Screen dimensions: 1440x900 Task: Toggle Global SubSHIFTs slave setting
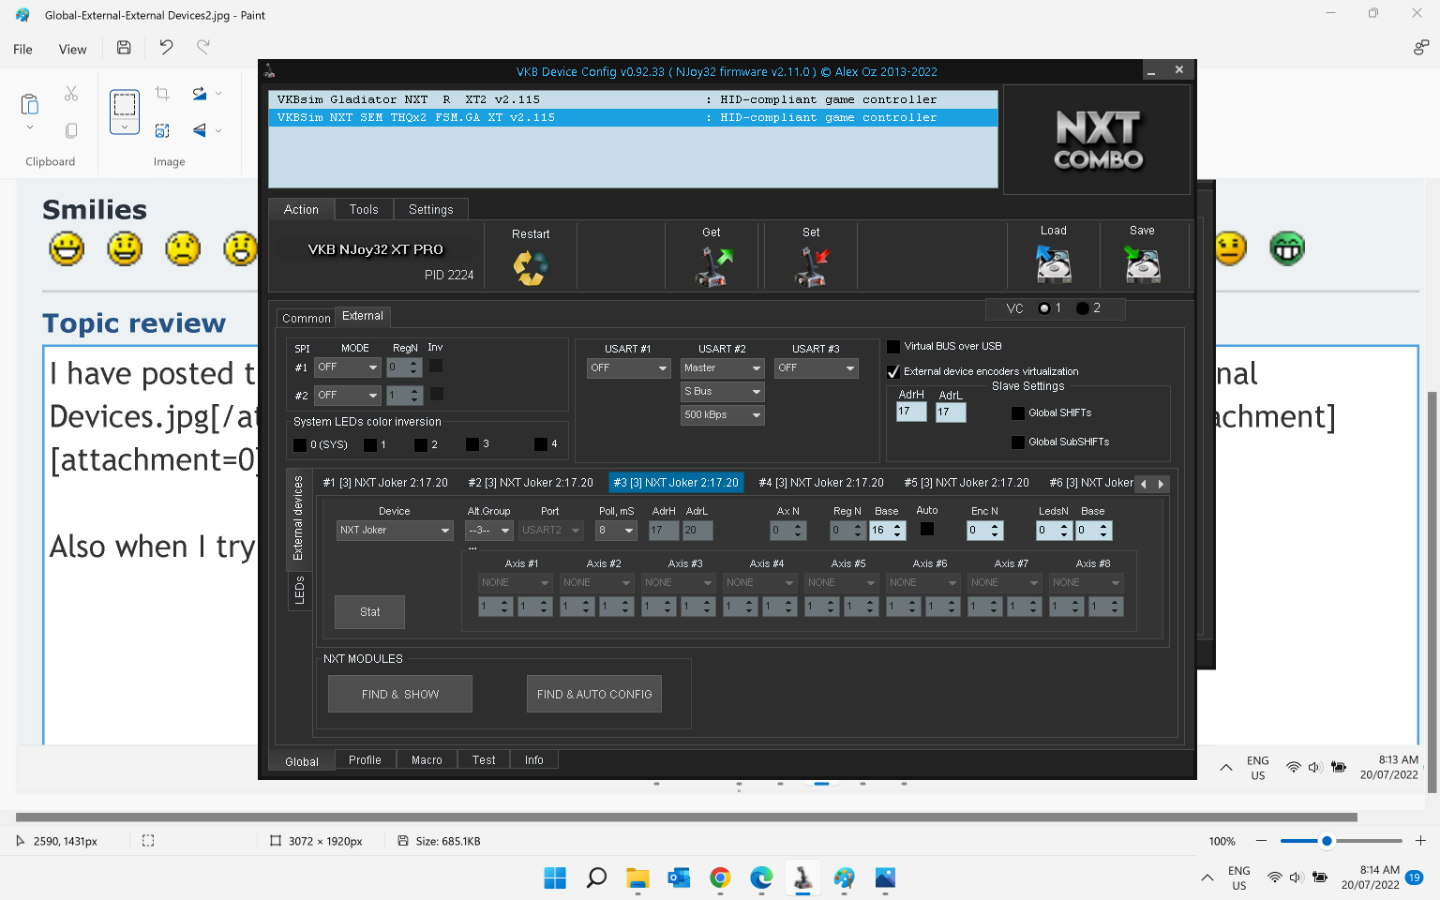(x=1018, y=442)
